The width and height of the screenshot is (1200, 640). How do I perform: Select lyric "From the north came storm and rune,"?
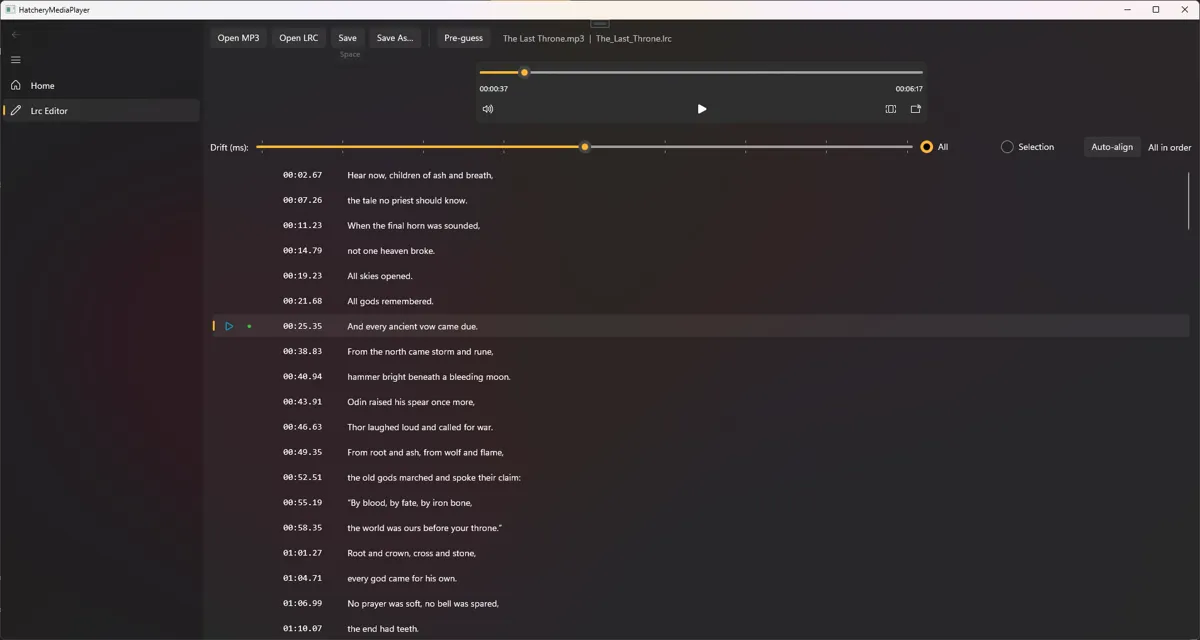420,352
